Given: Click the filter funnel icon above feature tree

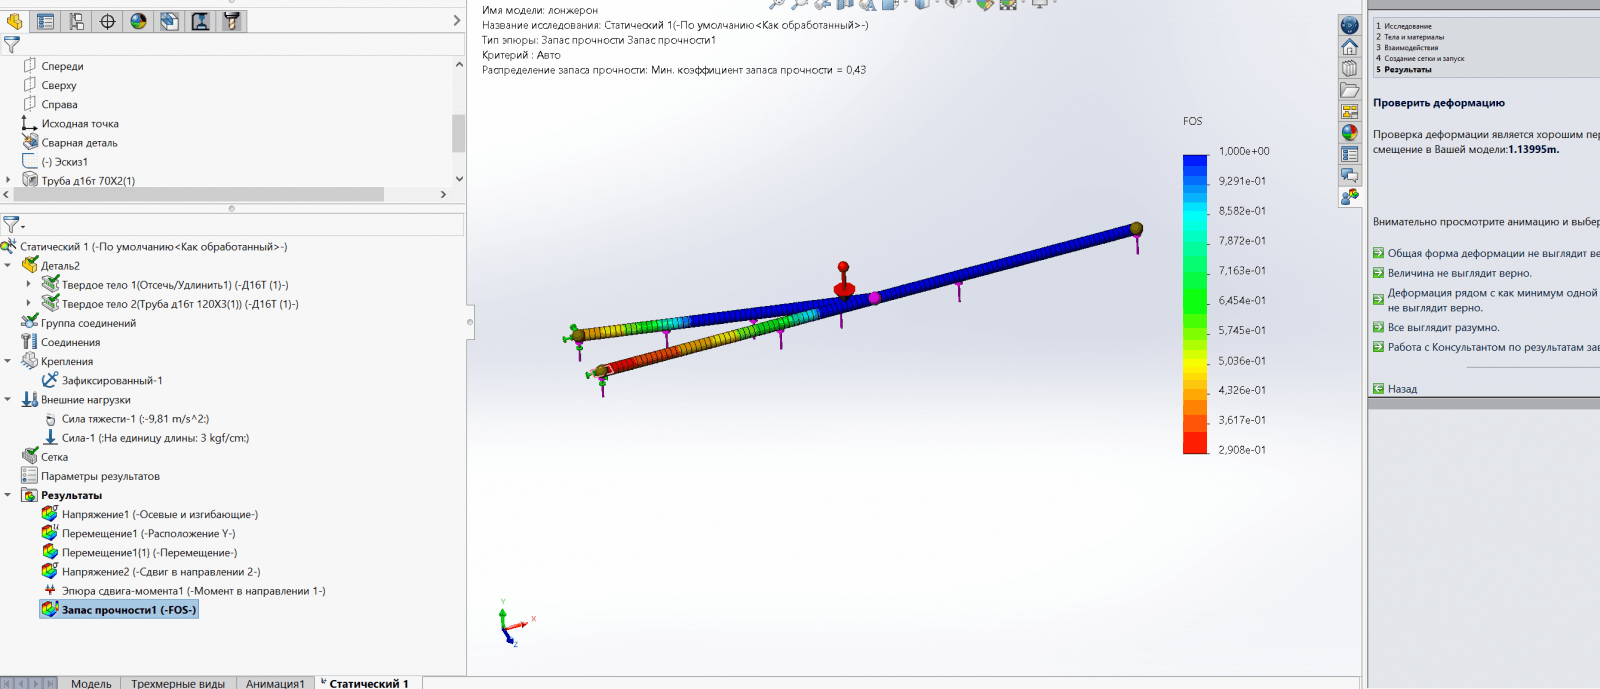Looking at the screenshot, I should (12, 44).
